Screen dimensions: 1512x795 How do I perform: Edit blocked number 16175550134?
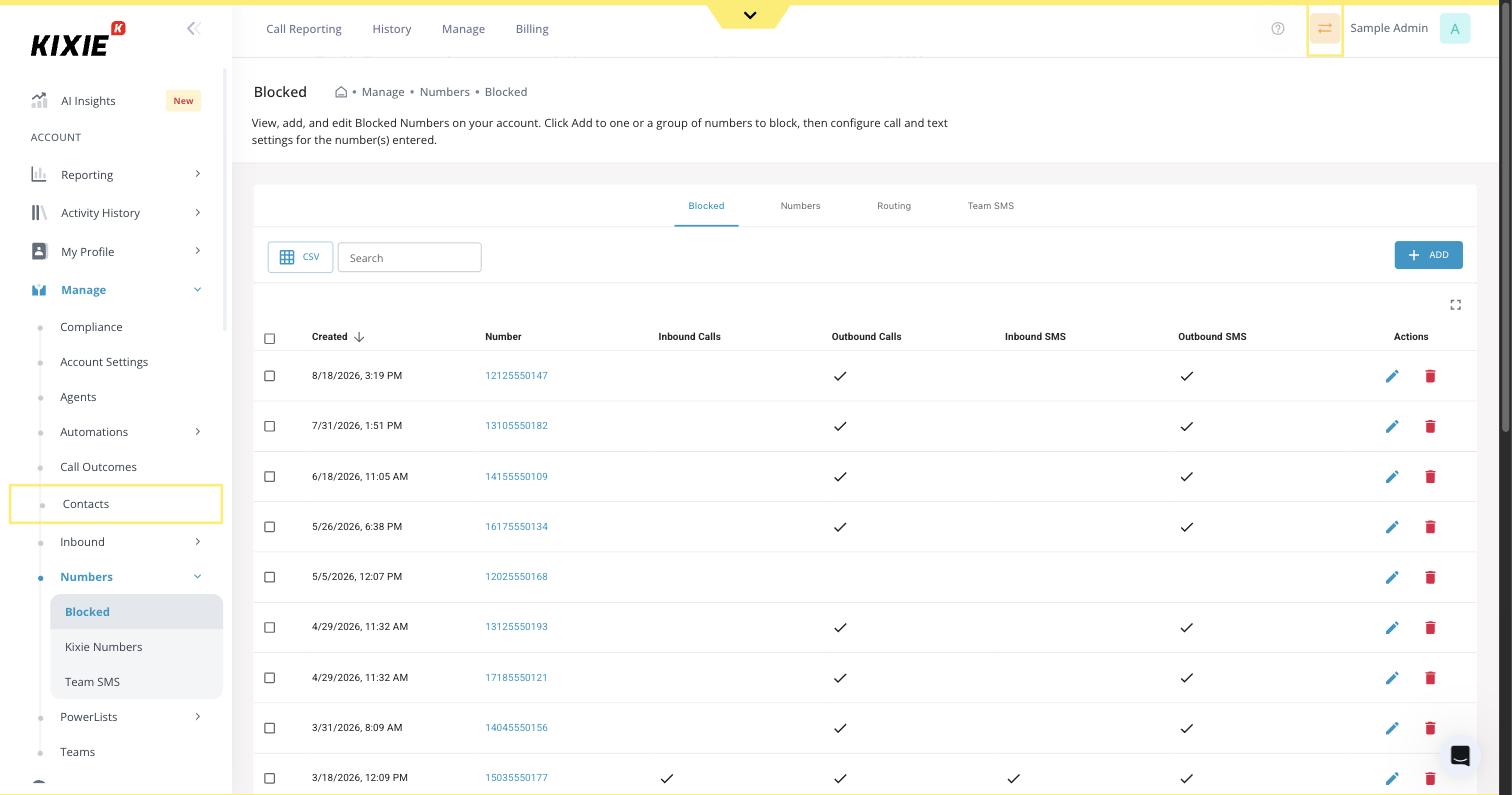(1392, 527)
